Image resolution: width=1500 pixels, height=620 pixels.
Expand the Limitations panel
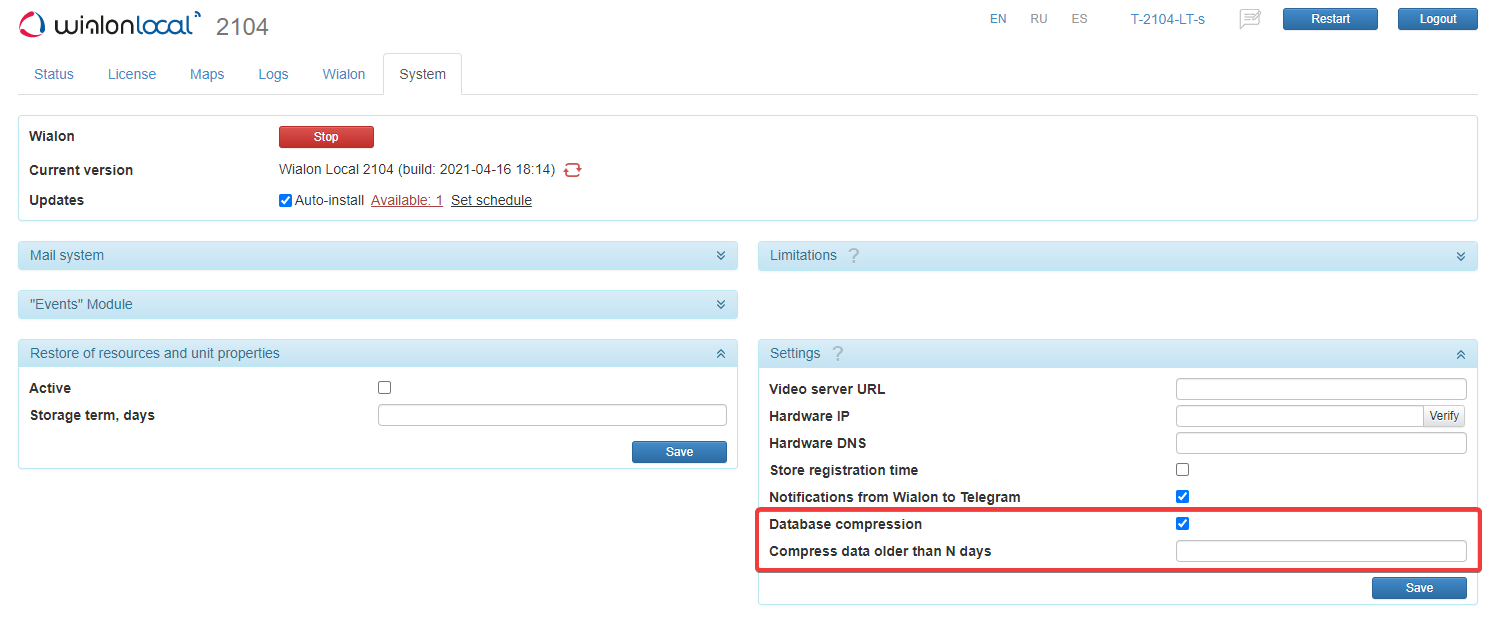click(1460, 256)
